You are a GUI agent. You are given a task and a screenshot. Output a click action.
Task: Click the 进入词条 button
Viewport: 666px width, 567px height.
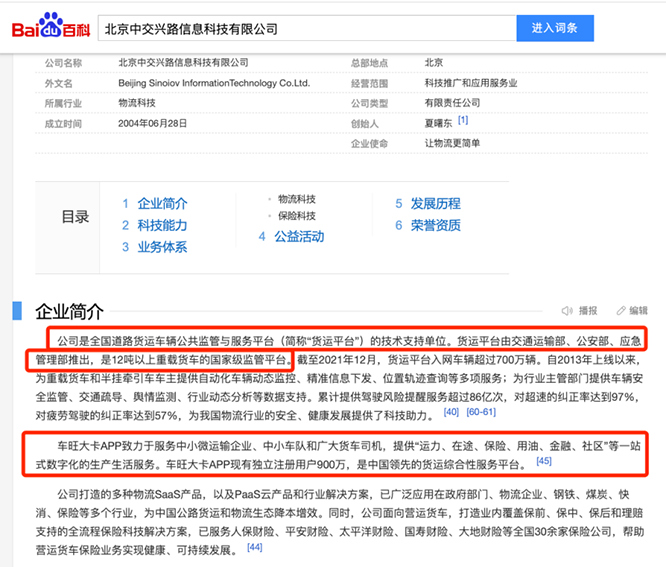(555, 28)
